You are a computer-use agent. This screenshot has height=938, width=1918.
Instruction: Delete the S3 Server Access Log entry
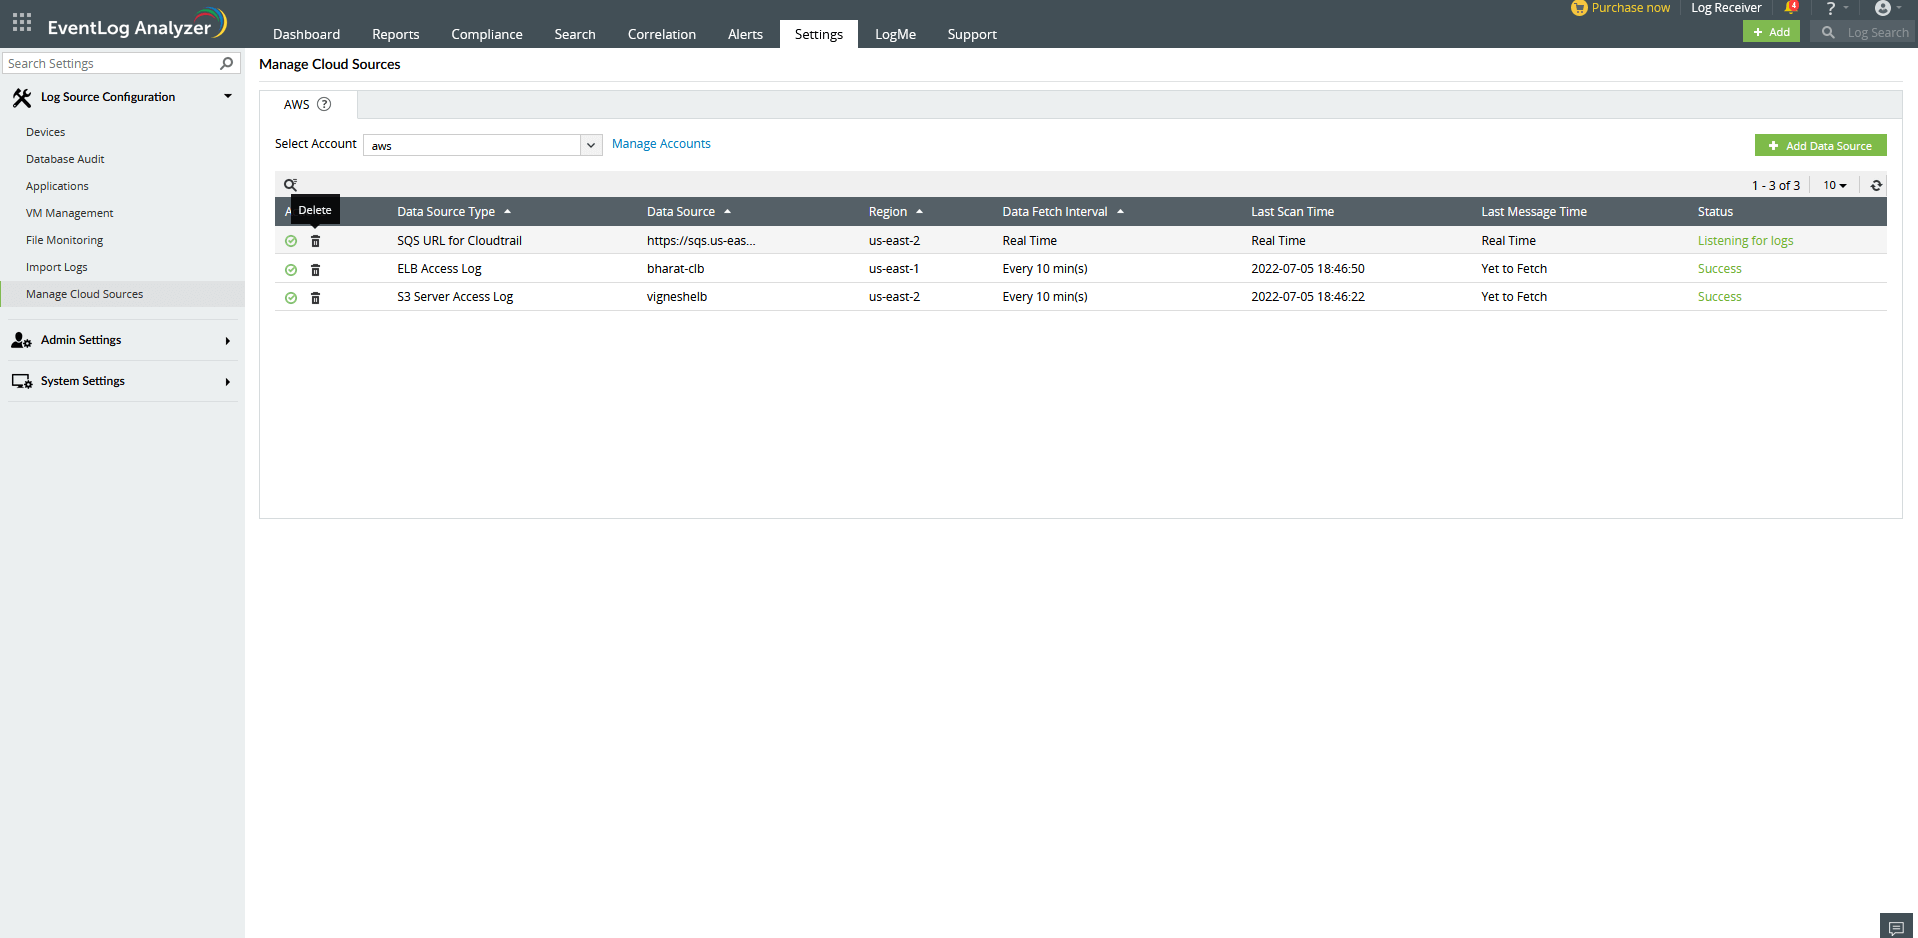[315, 297]
